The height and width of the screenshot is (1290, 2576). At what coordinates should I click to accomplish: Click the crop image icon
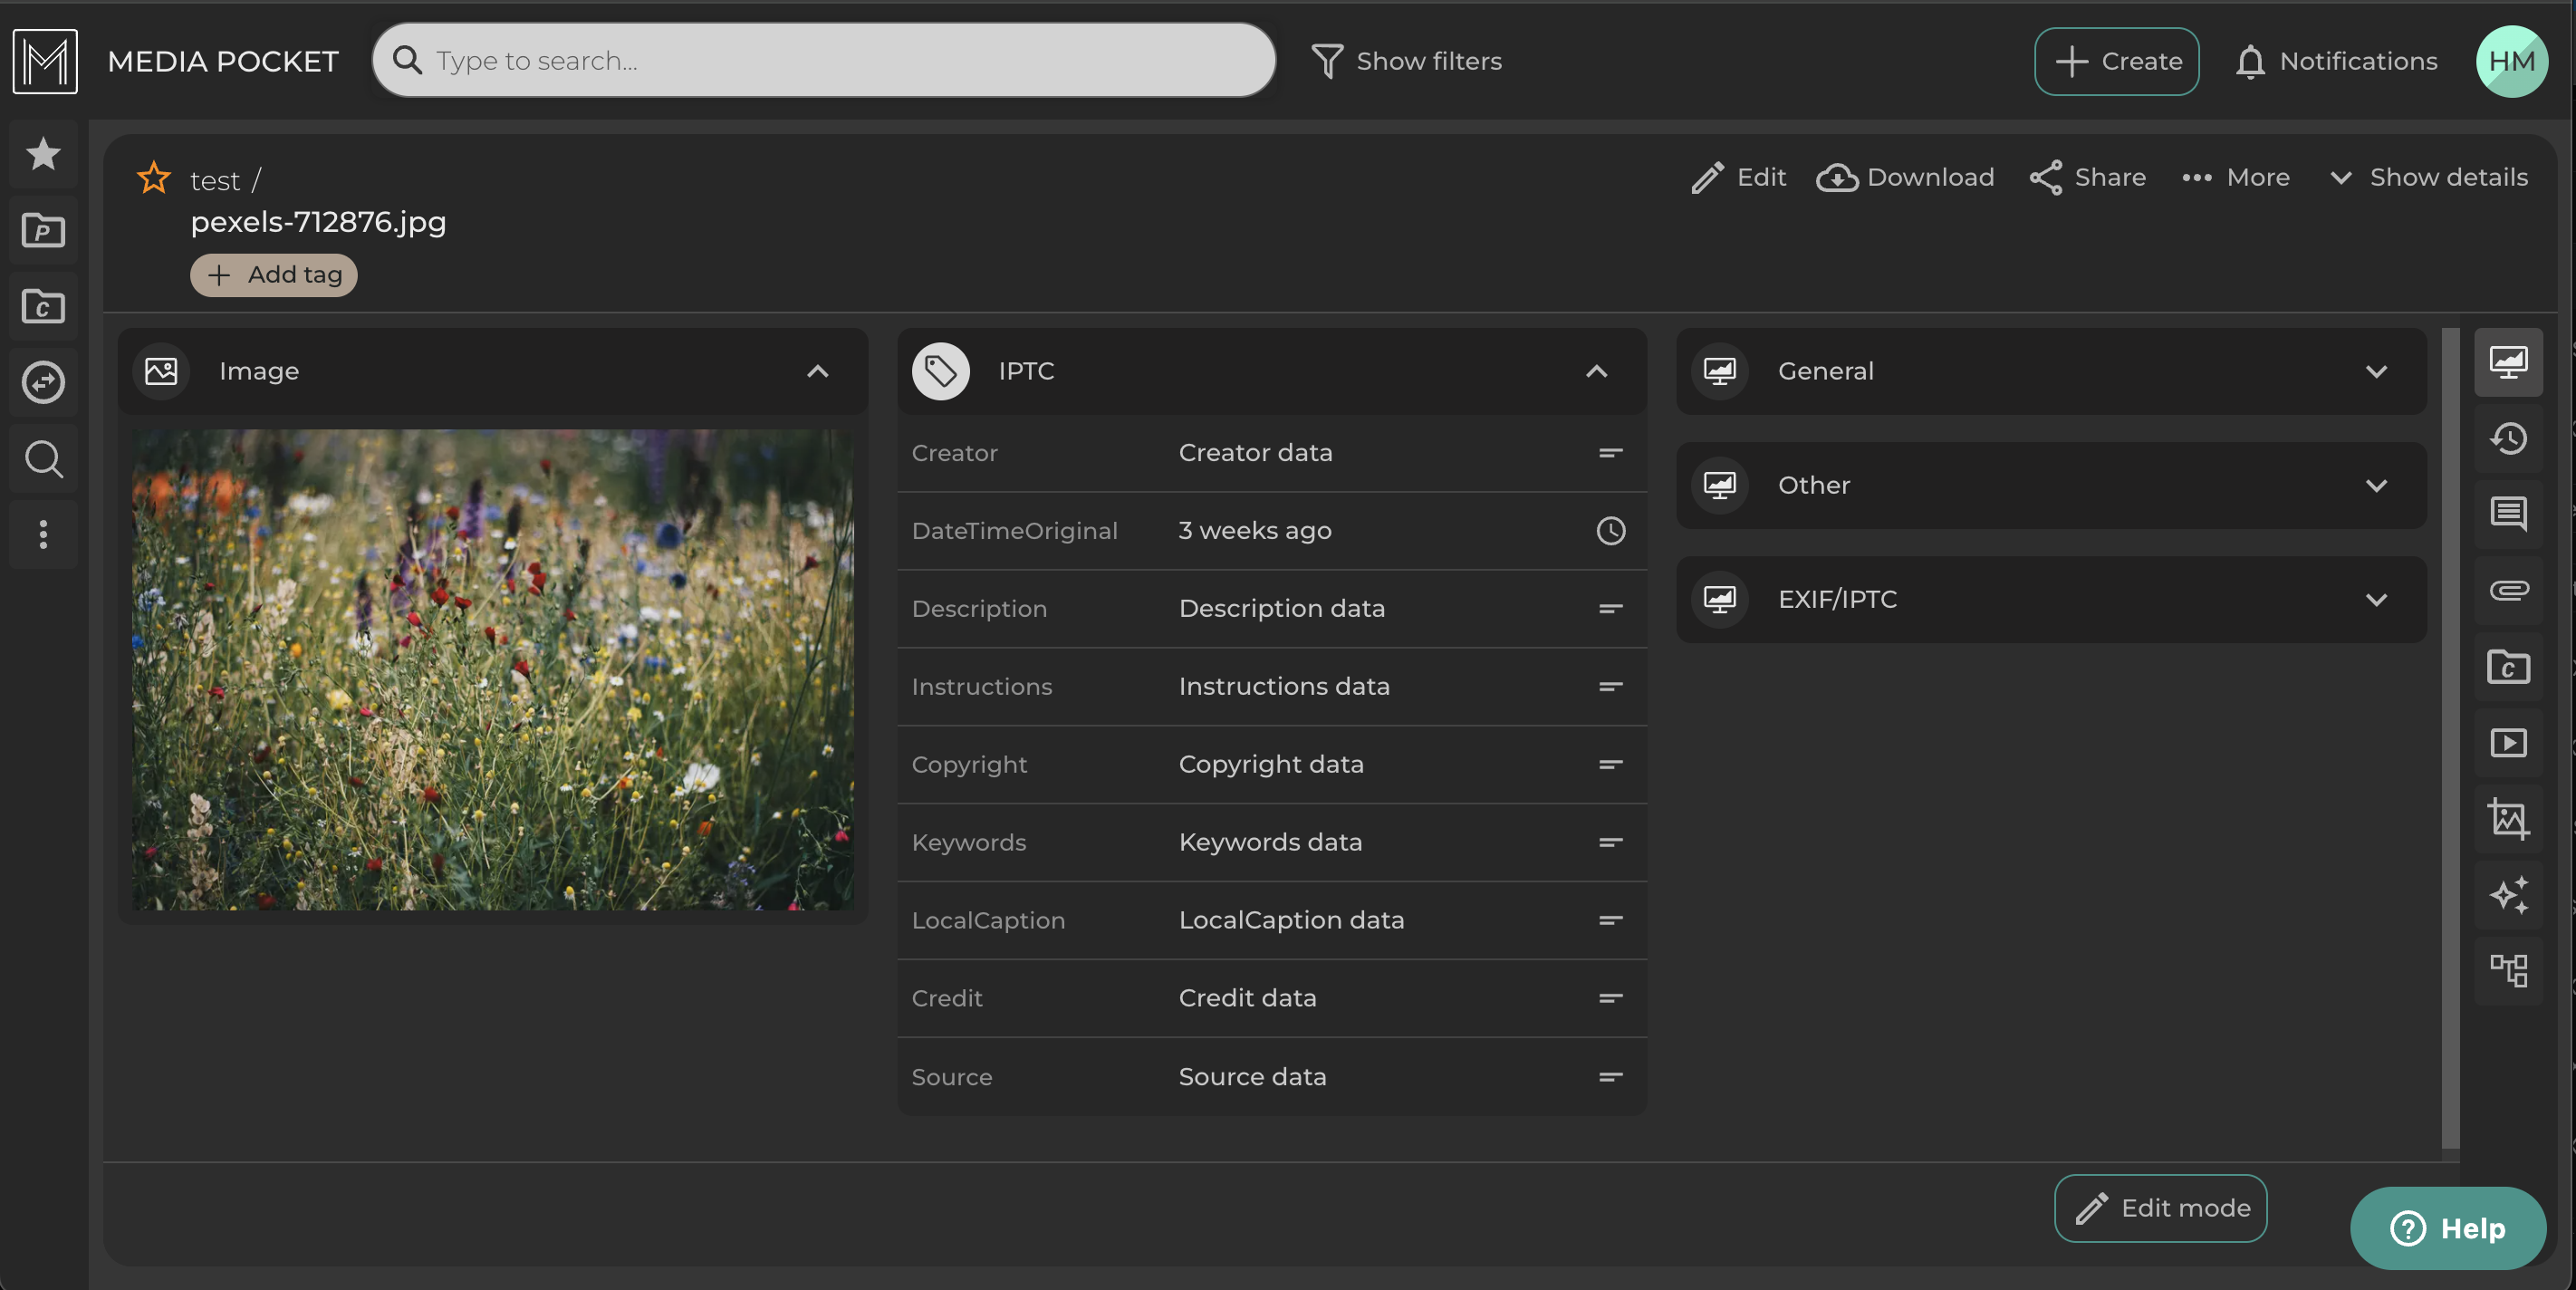click(x=2508, y=818)
